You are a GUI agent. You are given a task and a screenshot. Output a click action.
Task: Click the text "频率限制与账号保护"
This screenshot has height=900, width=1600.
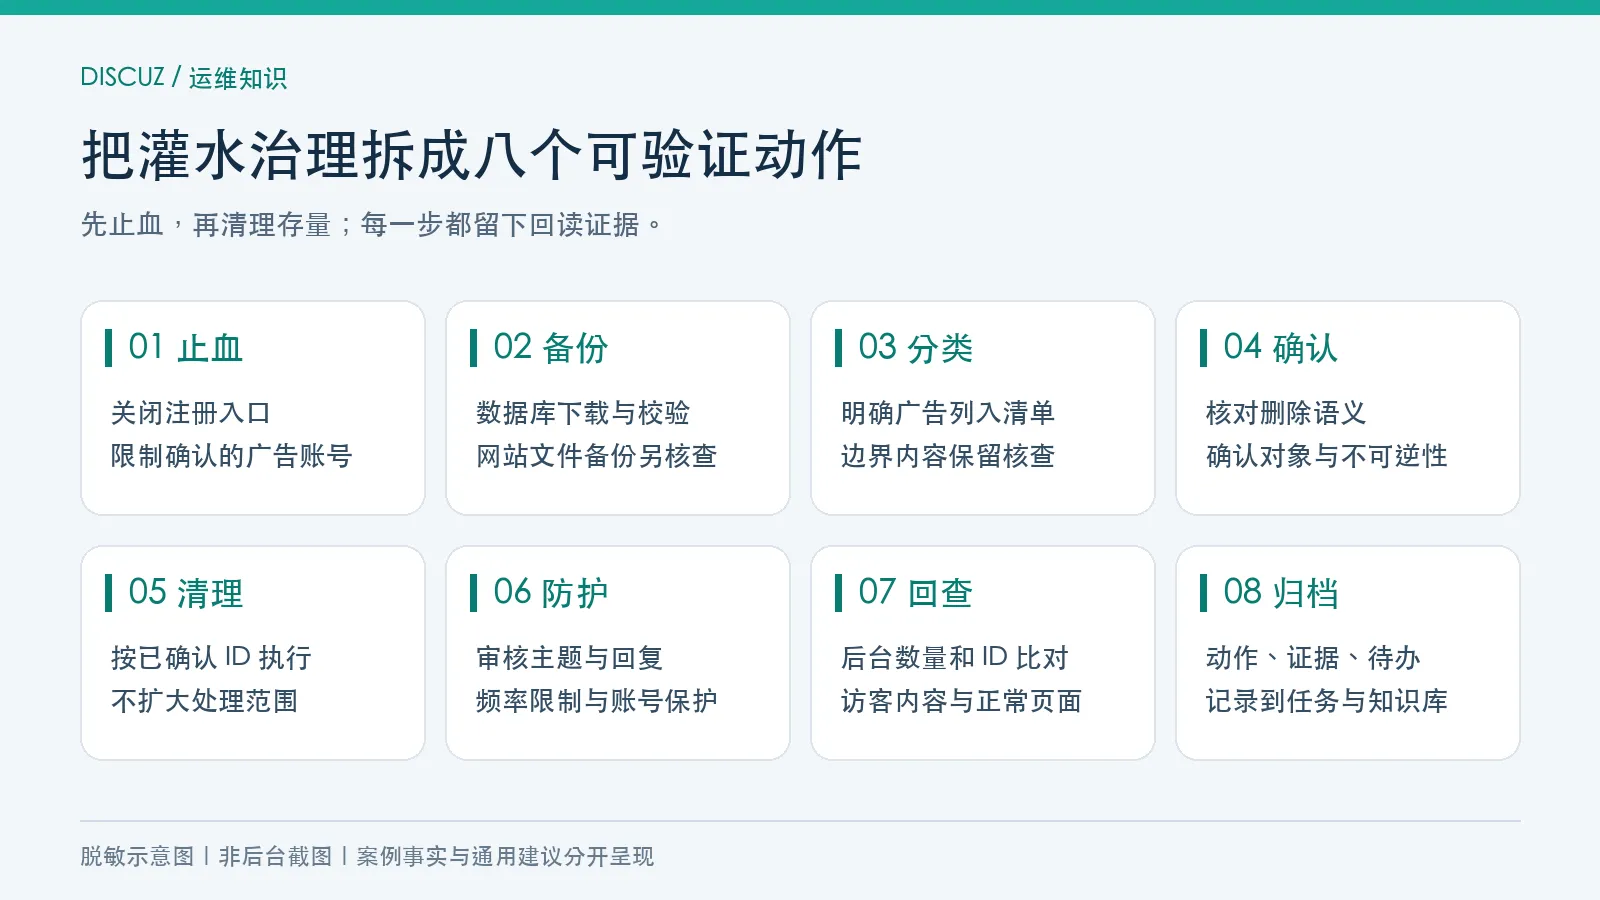(x=596, y=701)
